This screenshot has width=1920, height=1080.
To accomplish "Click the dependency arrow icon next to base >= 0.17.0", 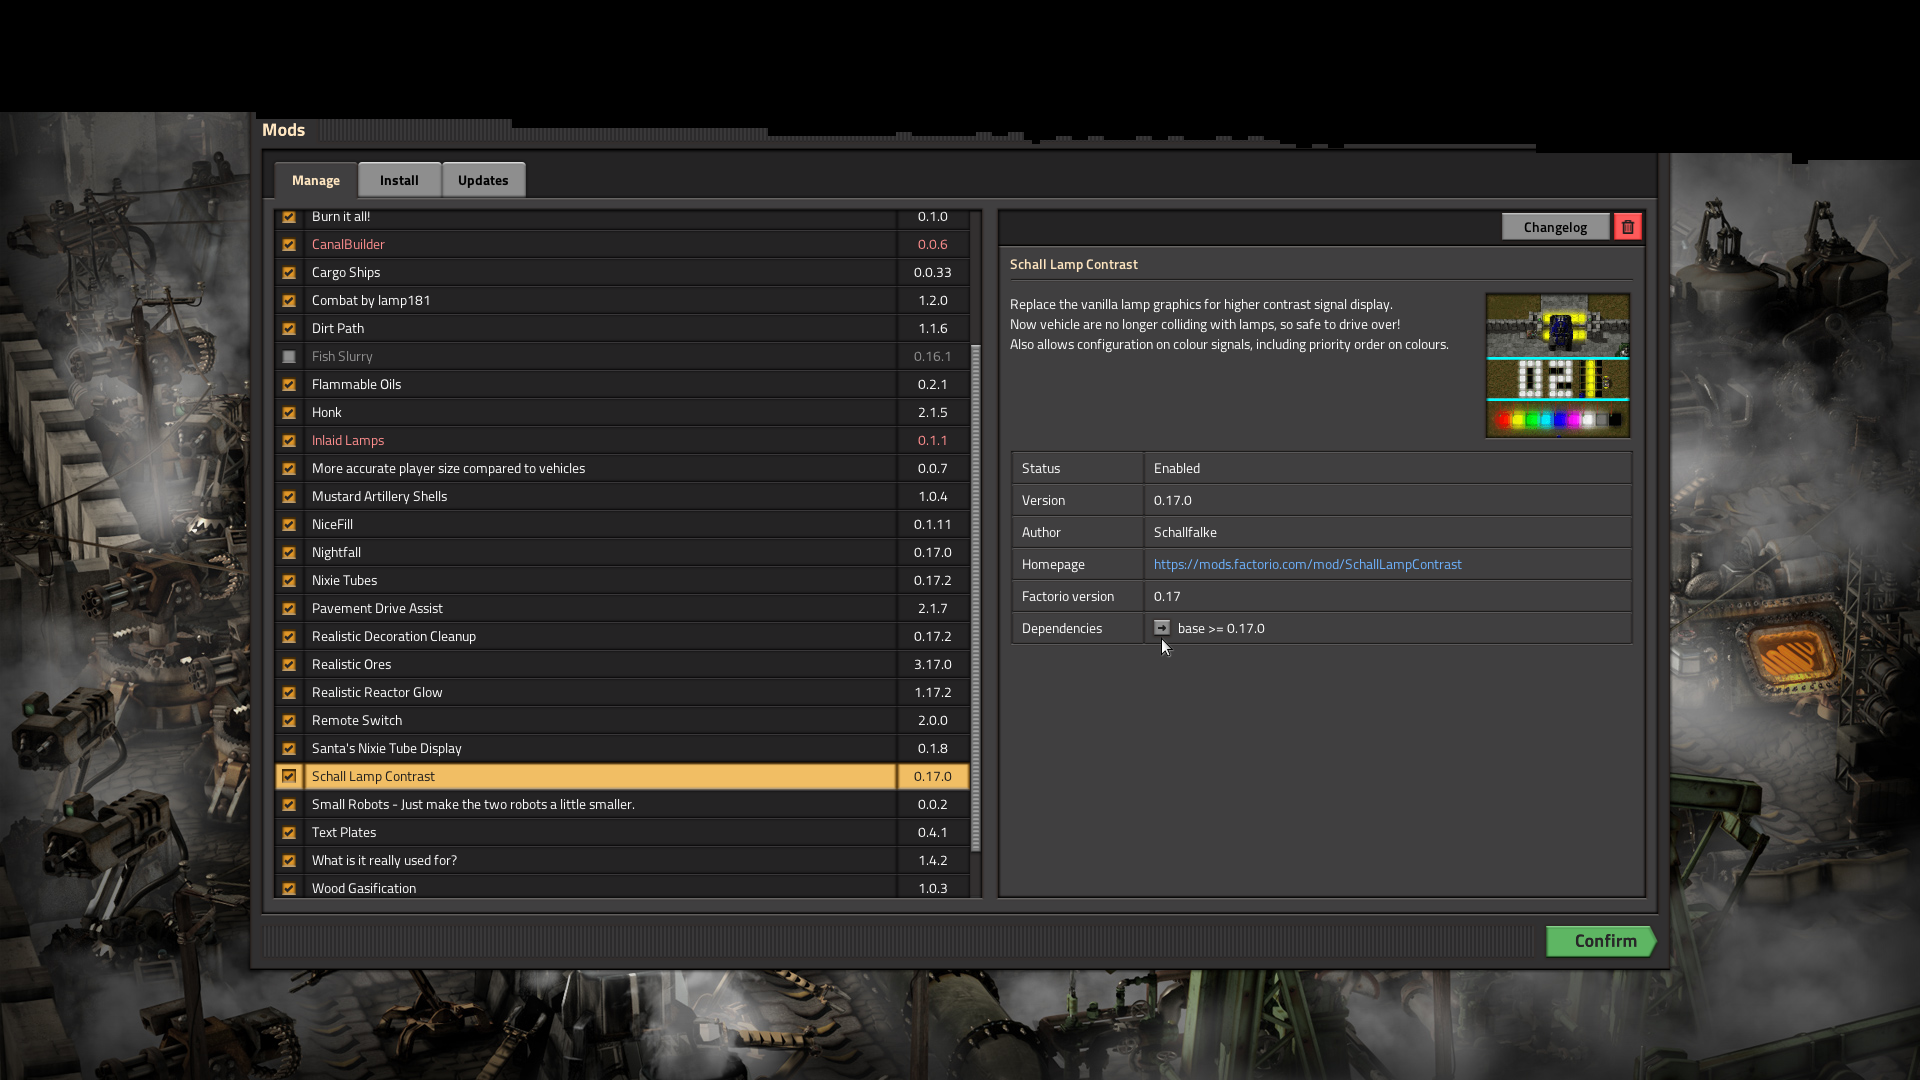I will click(1161, 628).
